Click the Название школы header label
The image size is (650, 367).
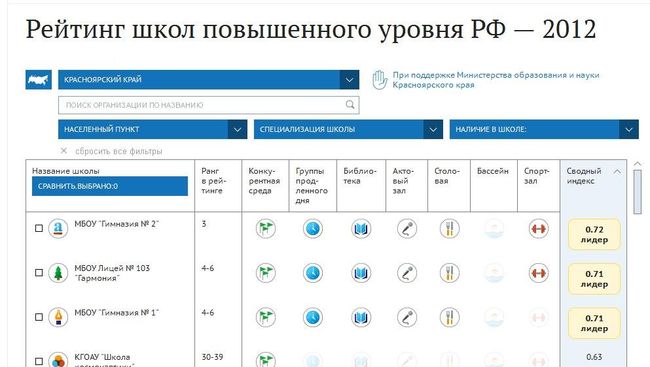[65, 171]
